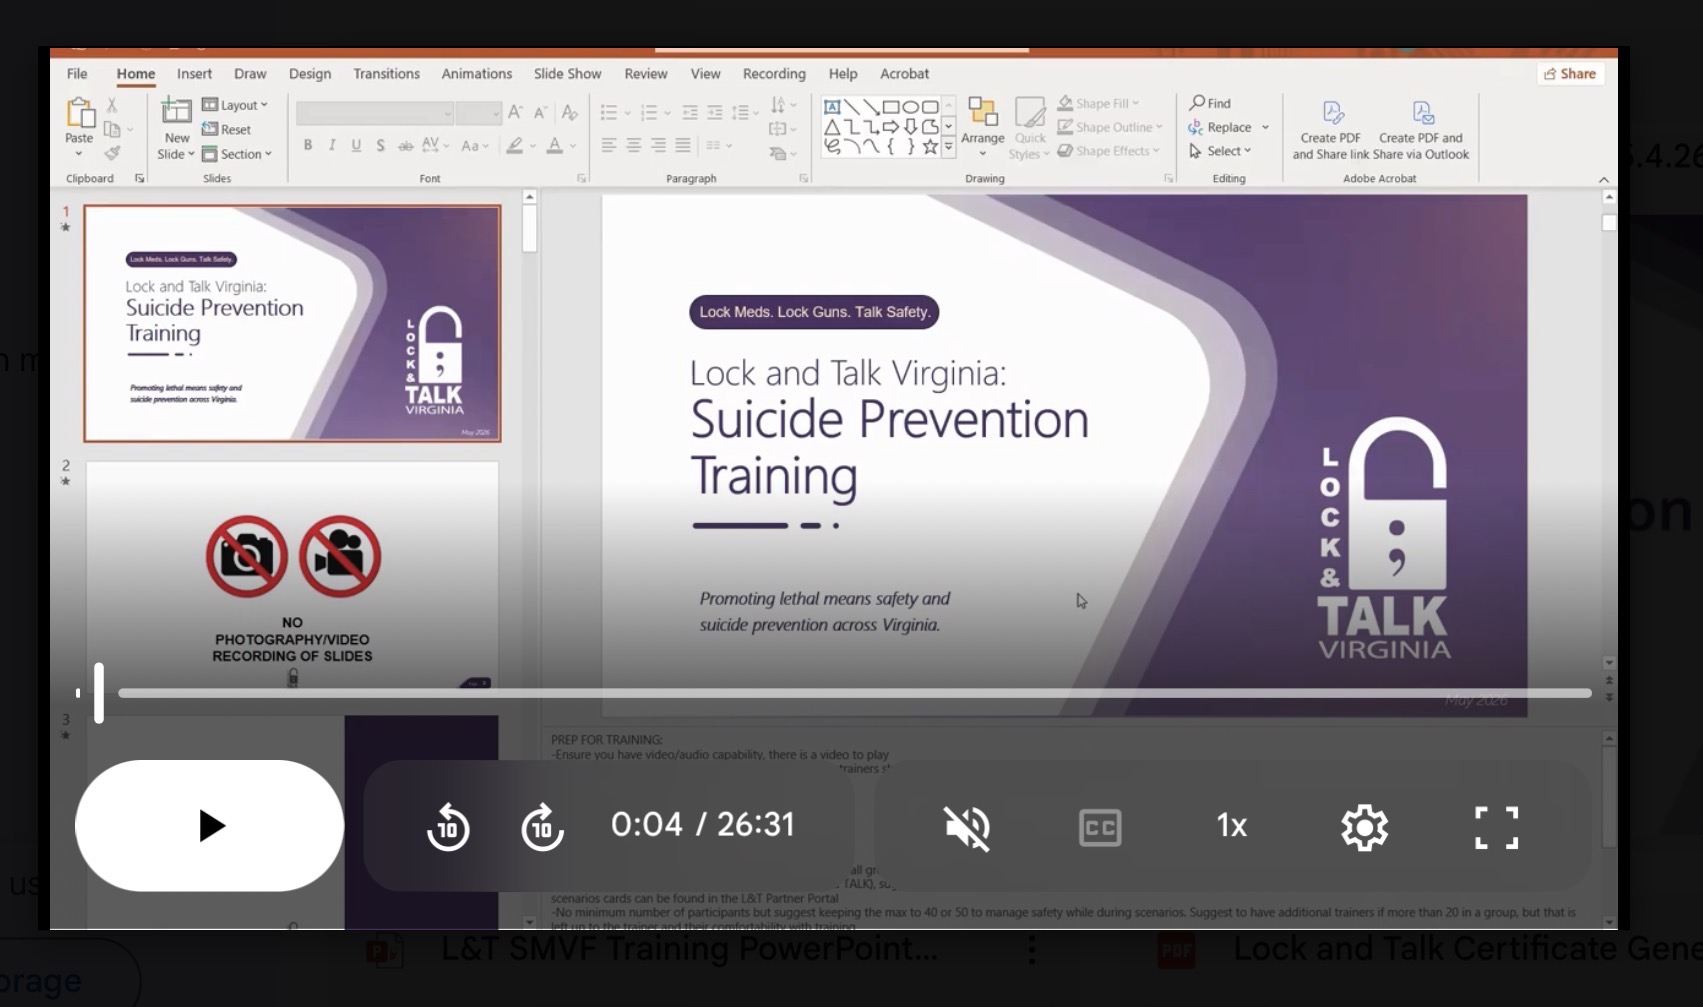Viewport: 1703px width, 1007px height.
Task: Click the Paste clipboard icon
Action: point(79,114)
